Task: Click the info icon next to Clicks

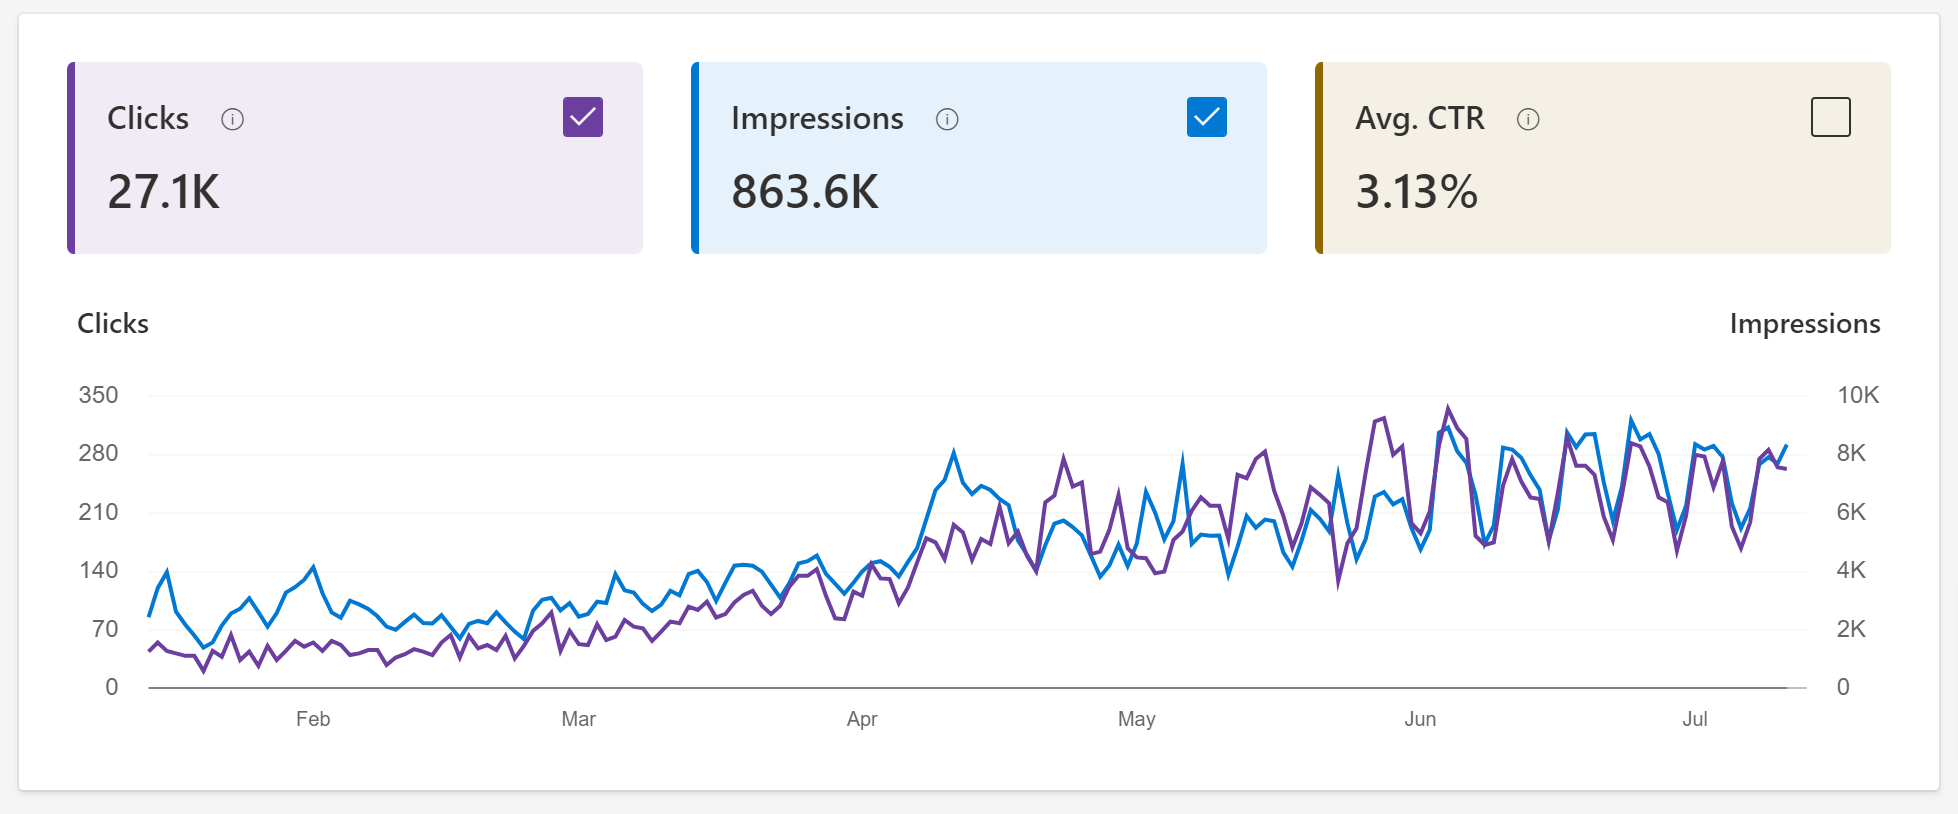Action: pos(232,120)
